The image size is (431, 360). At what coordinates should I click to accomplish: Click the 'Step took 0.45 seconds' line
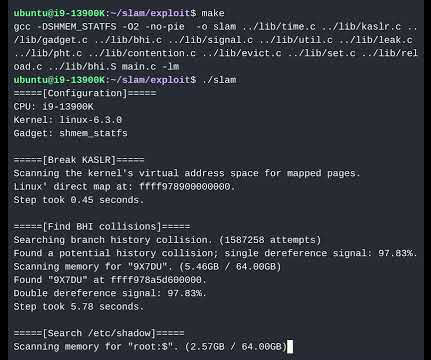coord(79,200)
